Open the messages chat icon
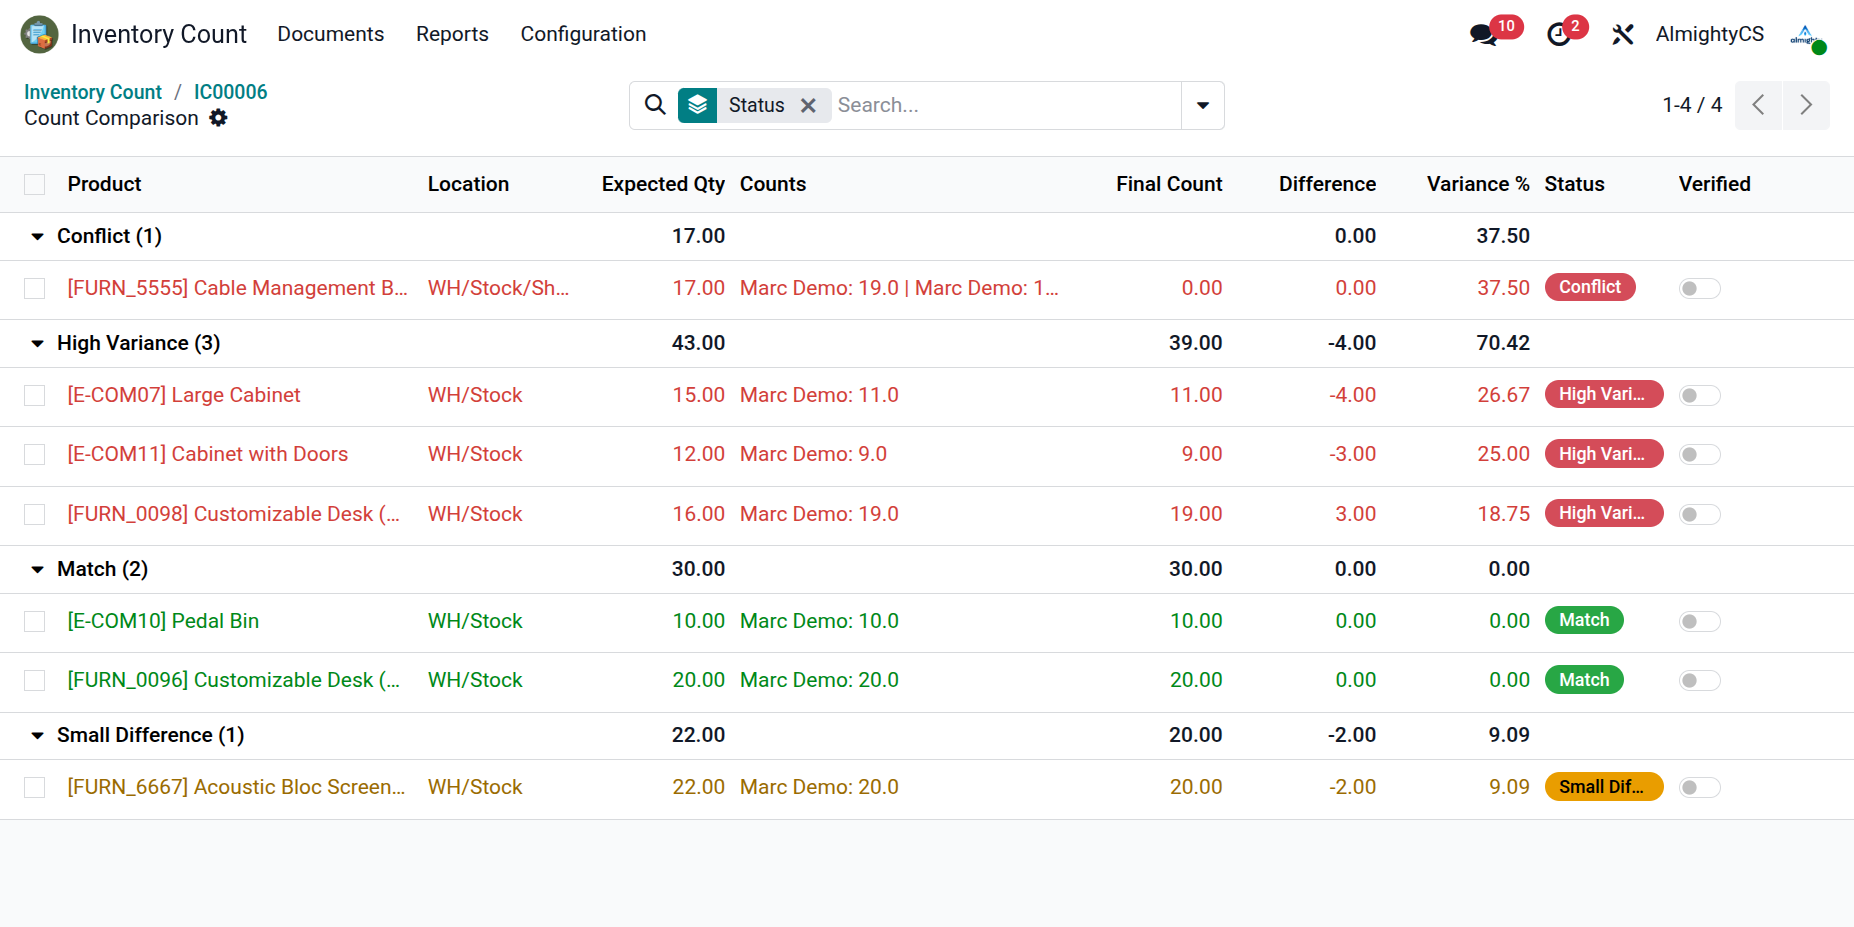The height and width of the screenshot is (927, 1854). click(1483, 35)
